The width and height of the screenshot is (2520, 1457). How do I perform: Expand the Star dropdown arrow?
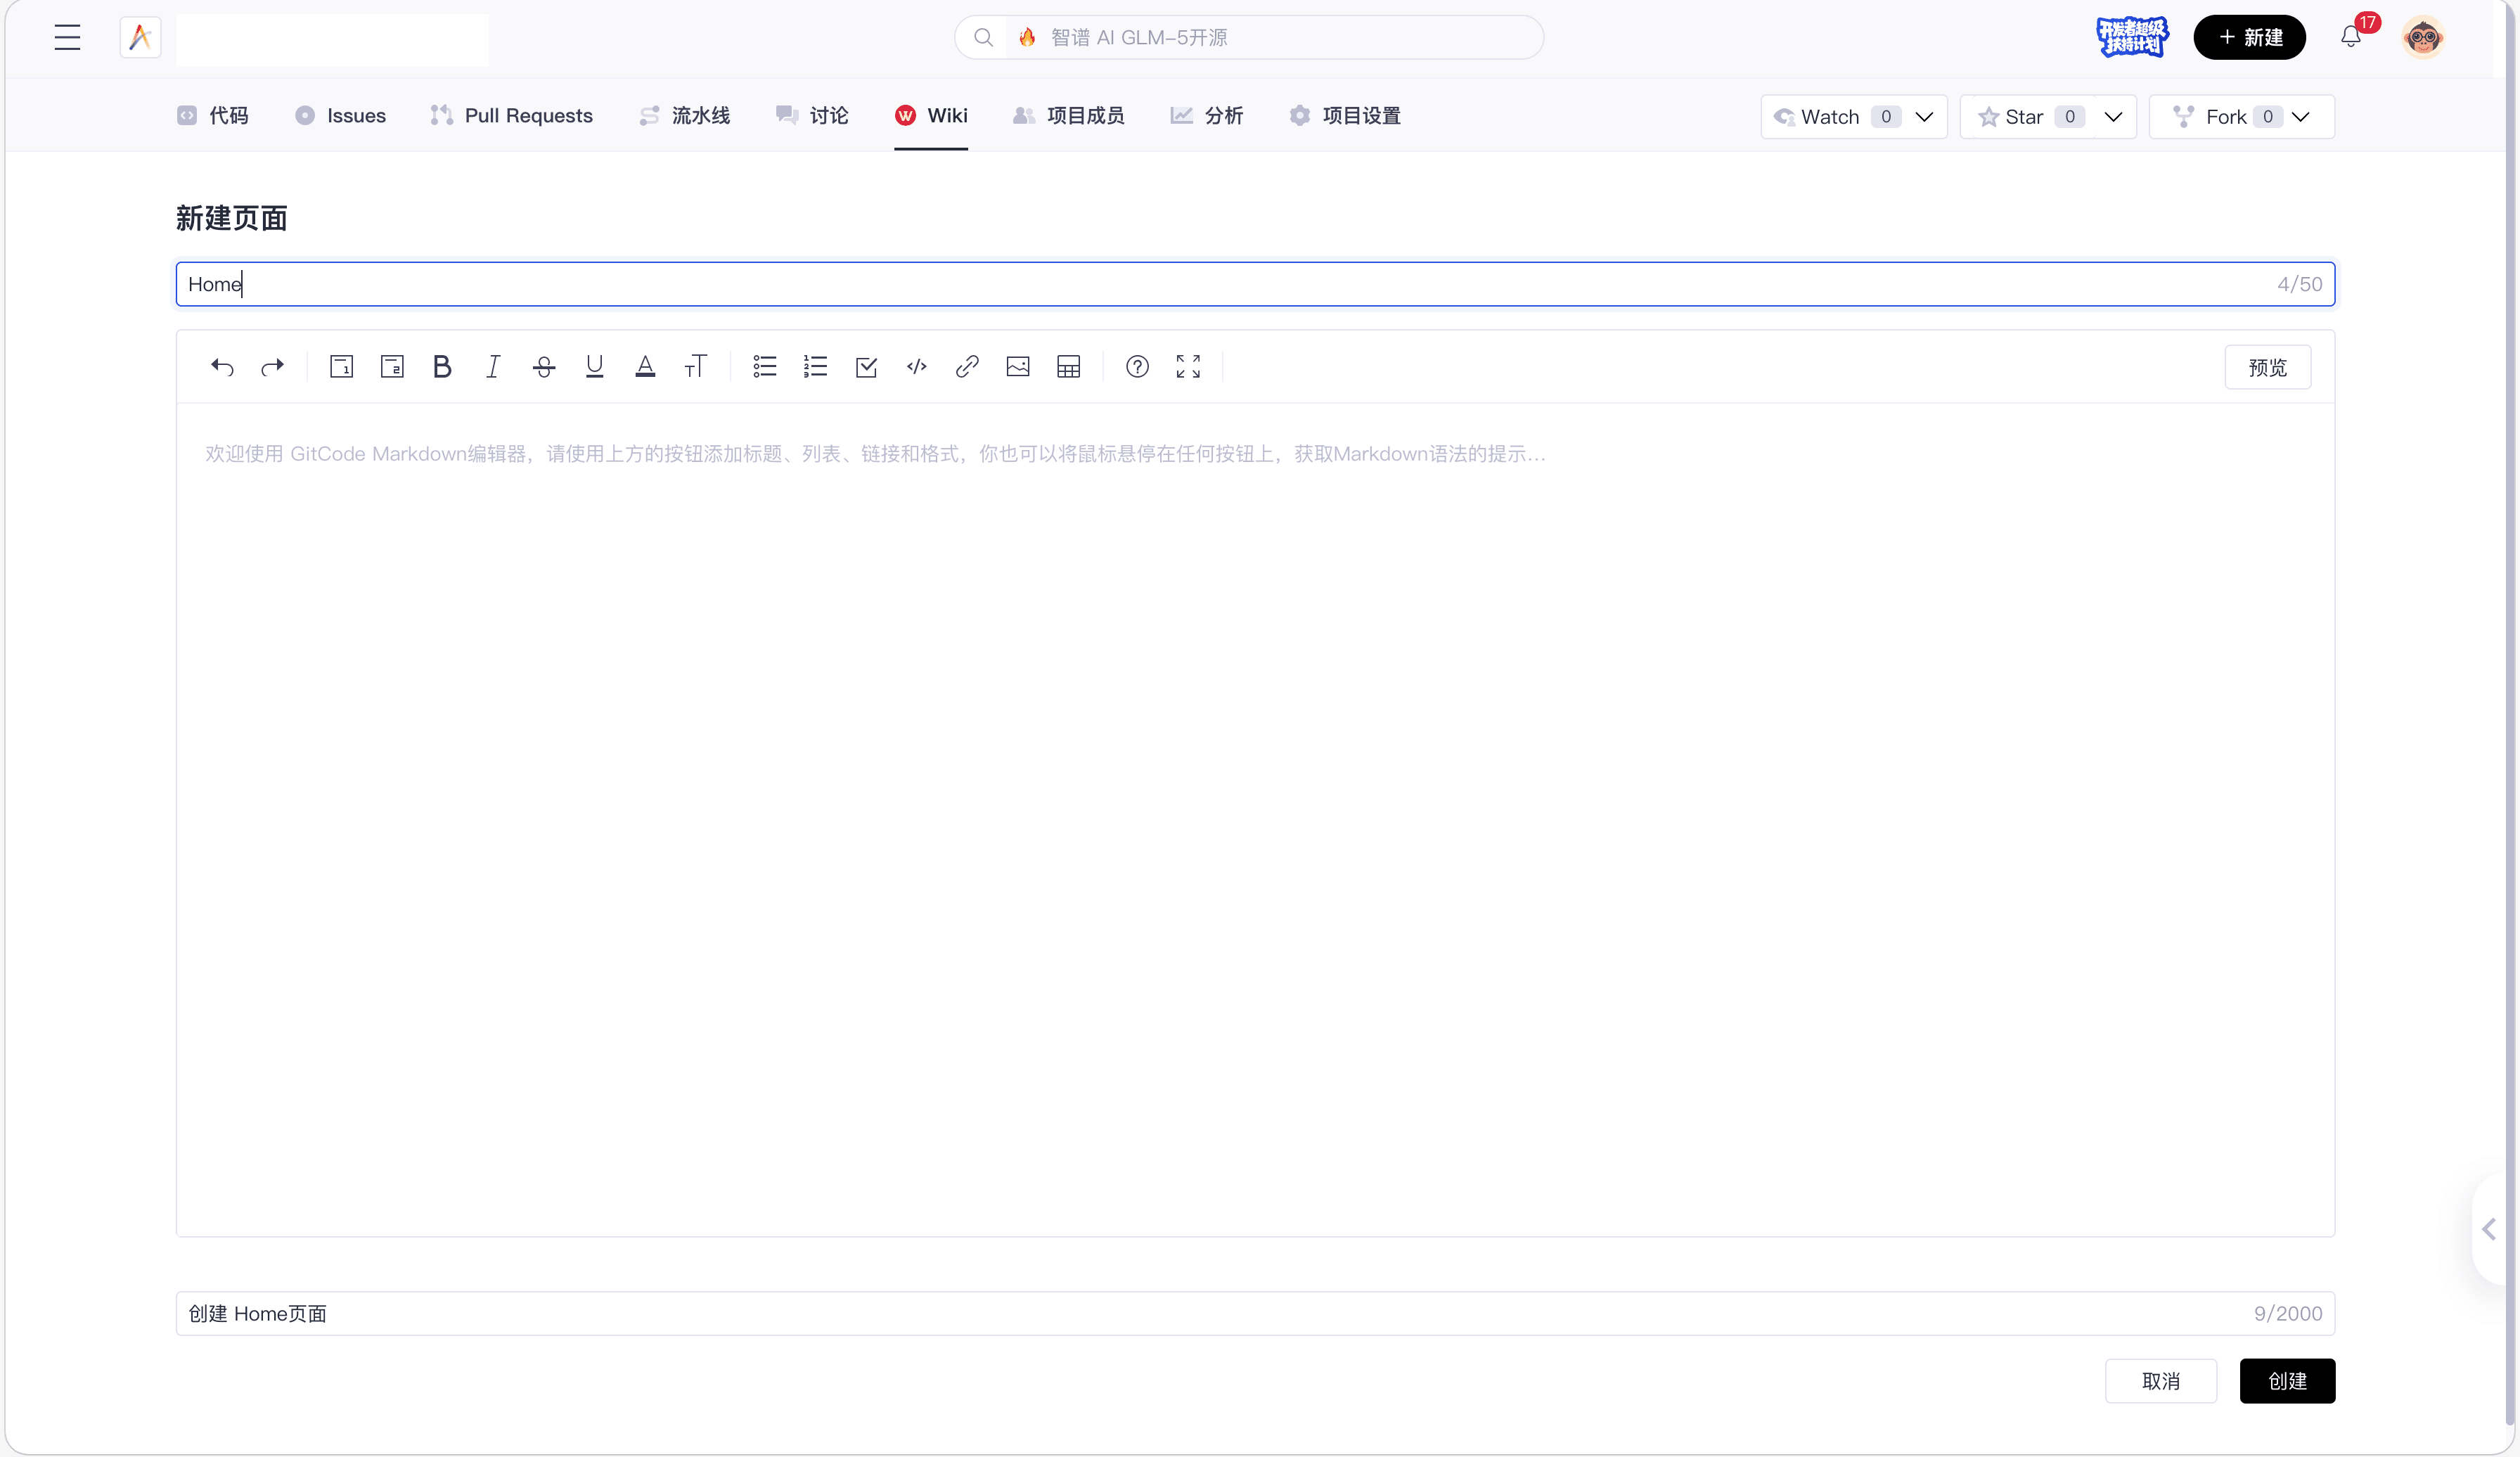(2113, 117)
